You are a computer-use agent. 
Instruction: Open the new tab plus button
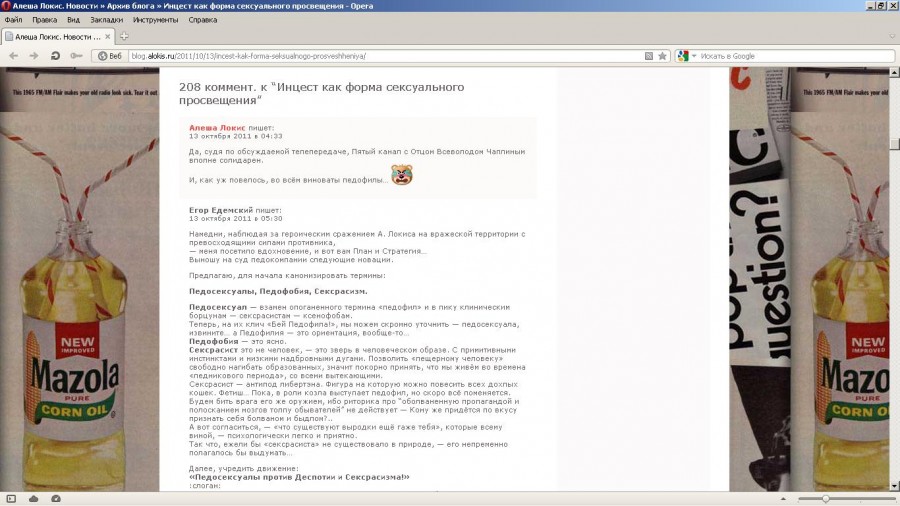(x=125, y=37)
